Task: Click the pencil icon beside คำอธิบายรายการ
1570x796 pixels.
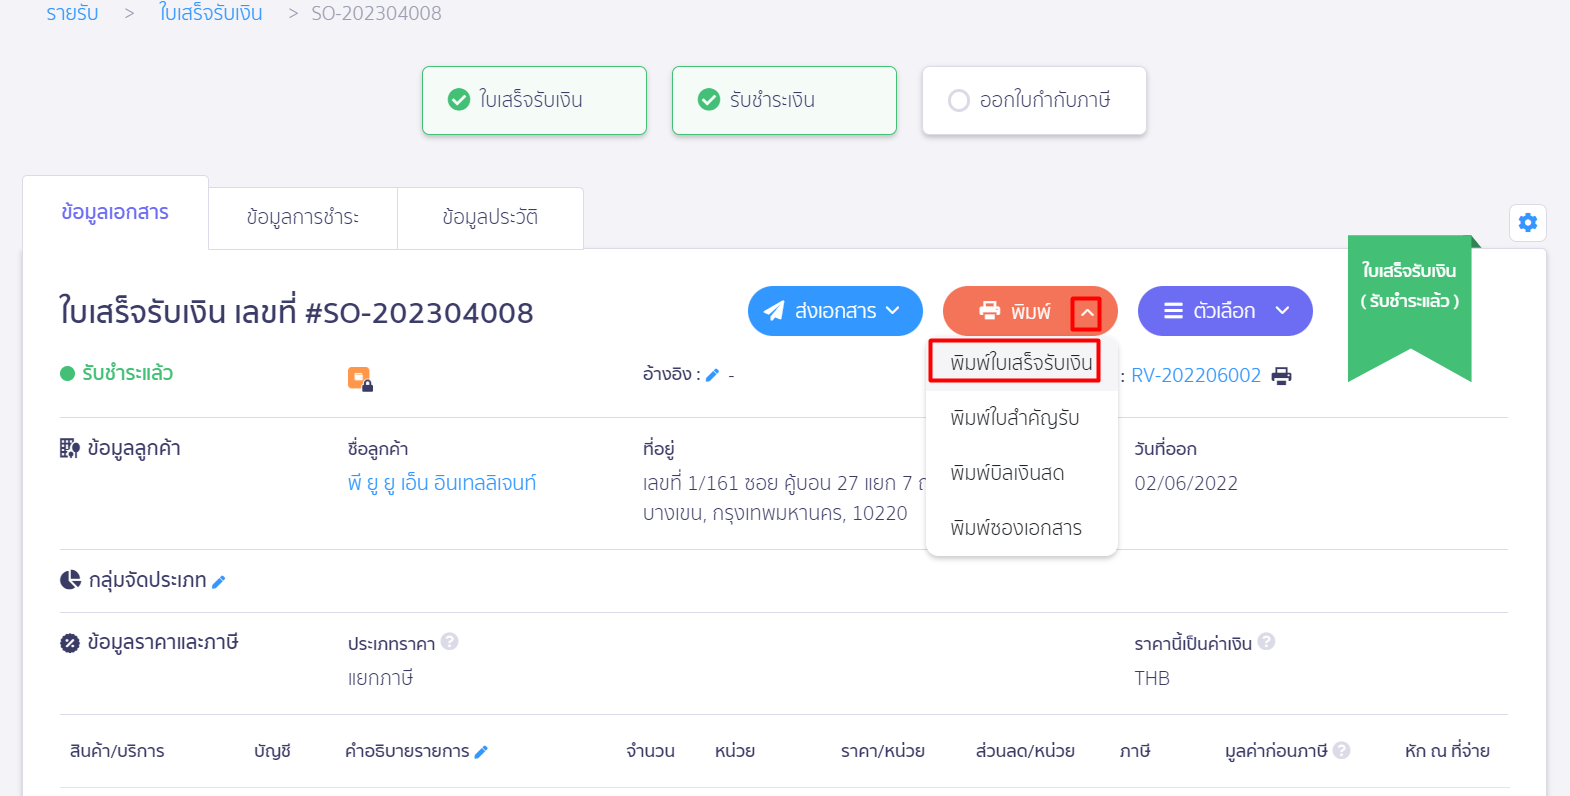Action: pos(482,750)
